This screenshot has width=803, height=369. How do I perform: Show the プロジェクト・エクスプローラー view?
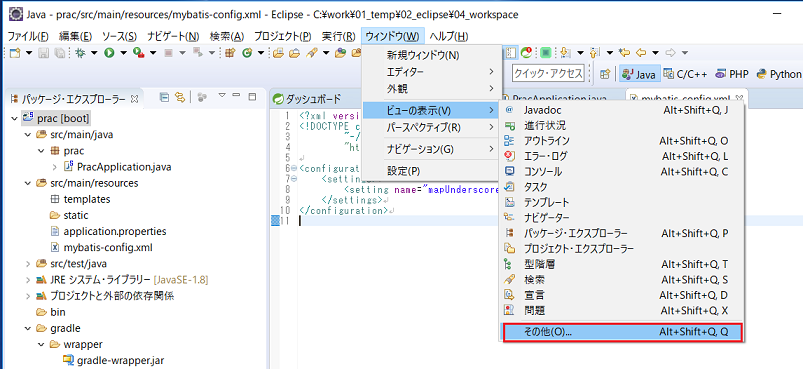pyautogui.click(x=620, y=249)
